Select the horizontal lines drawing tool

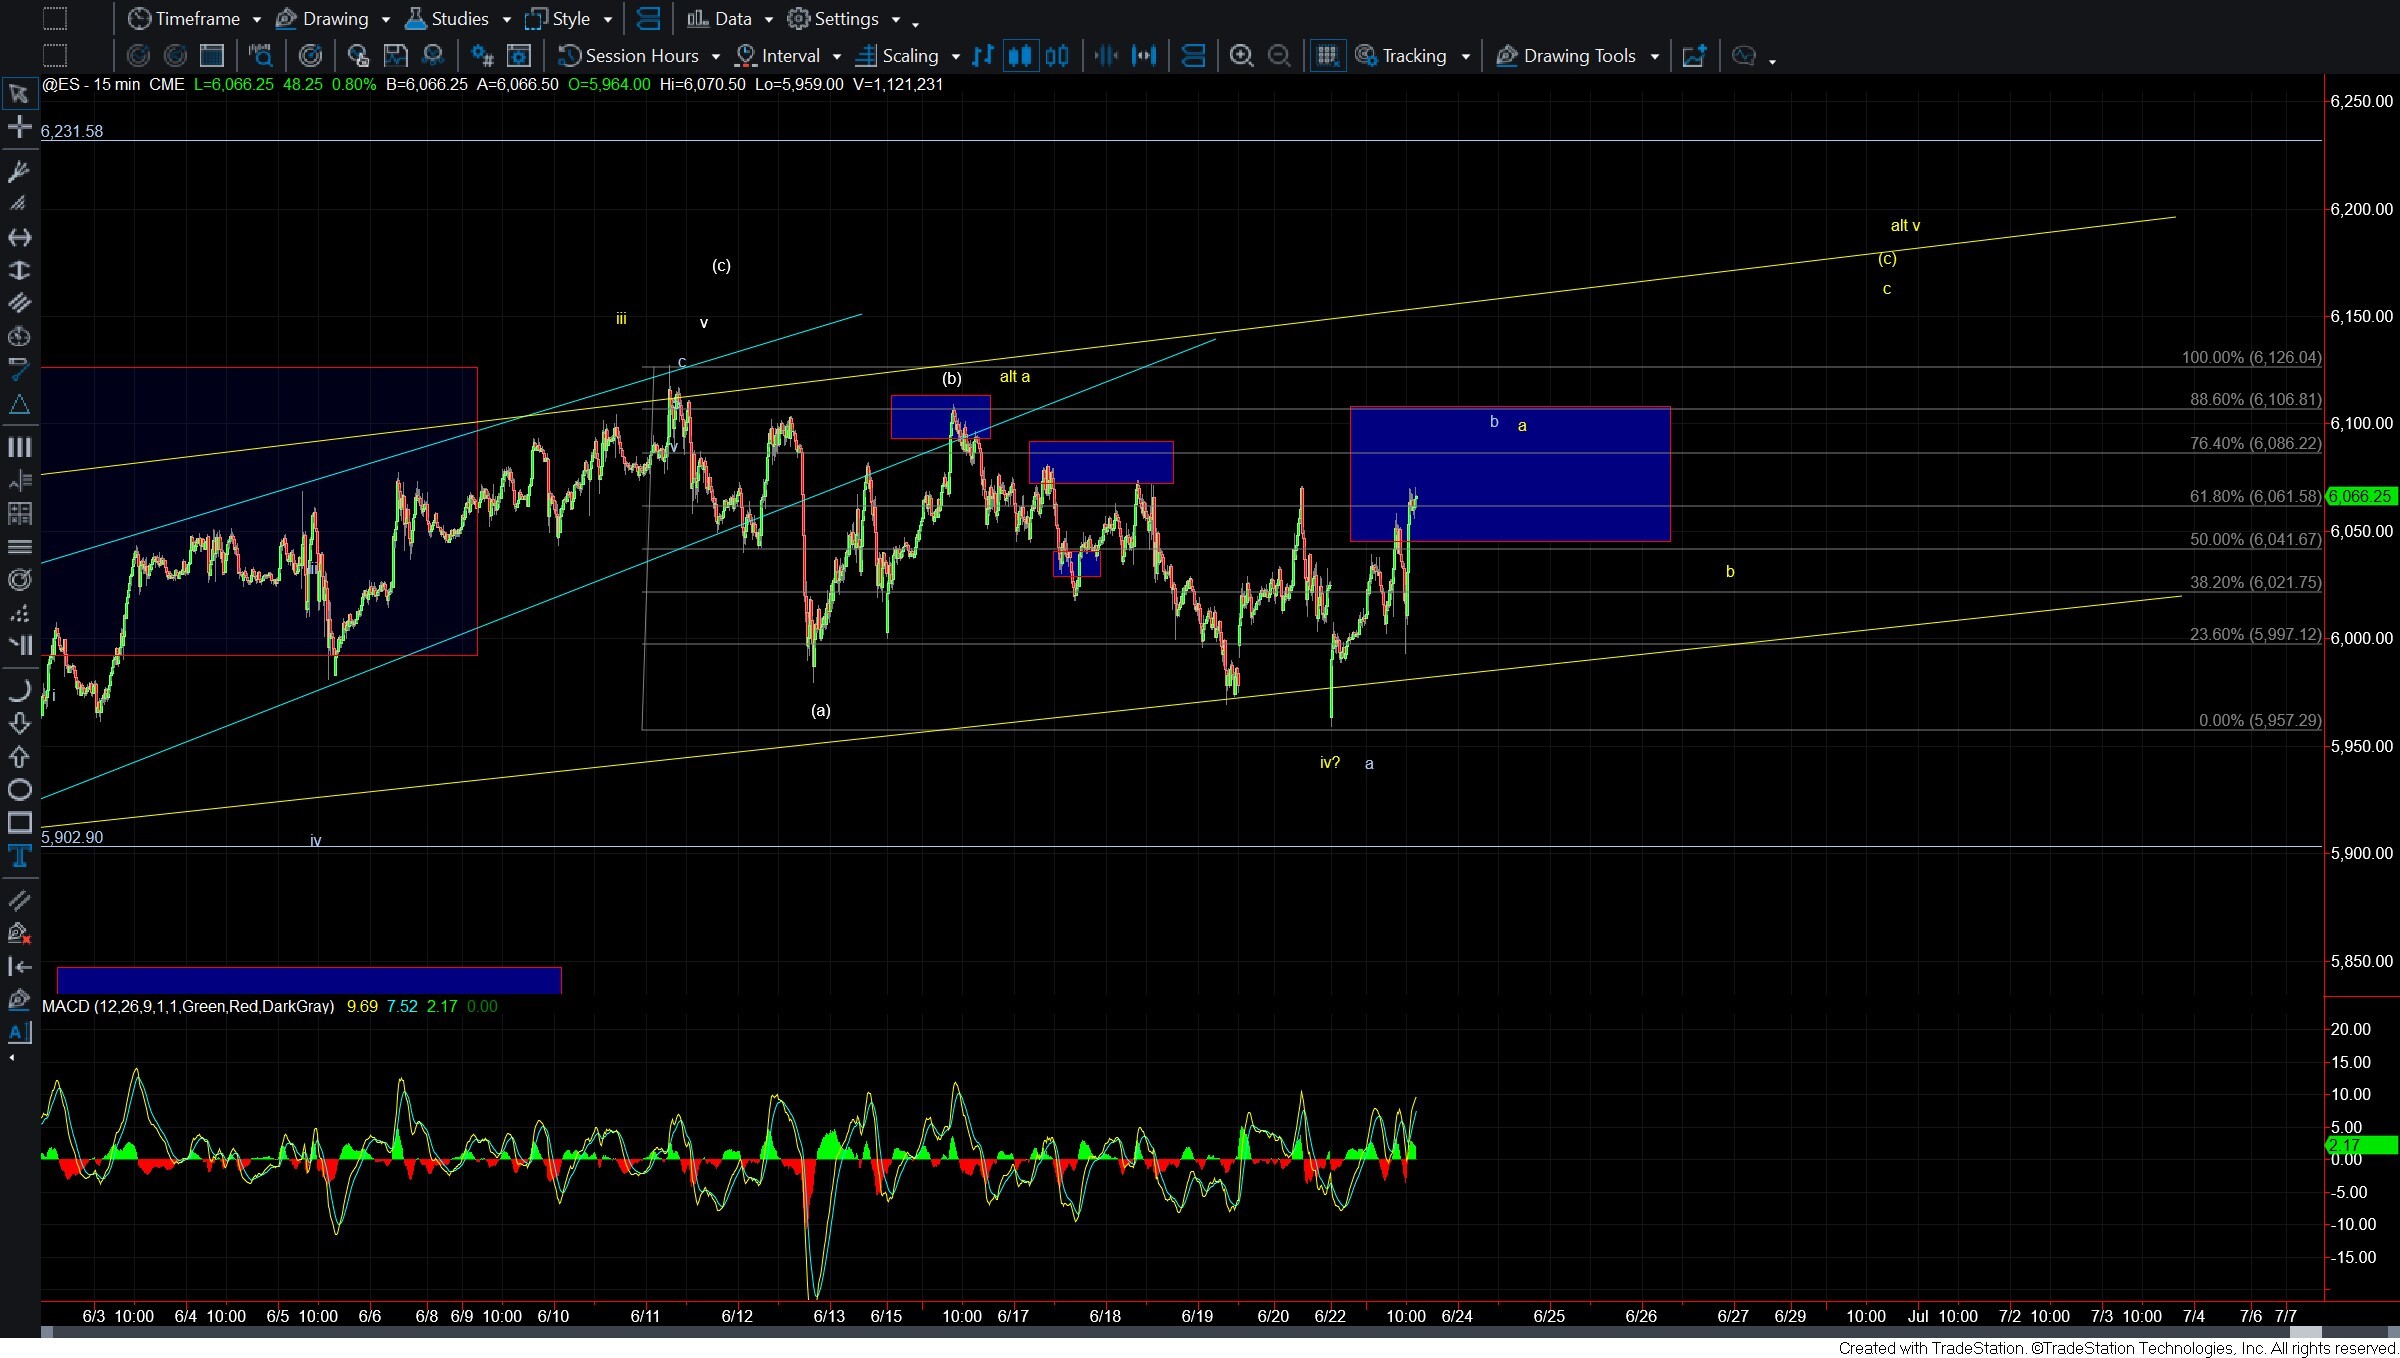point(18,547)
